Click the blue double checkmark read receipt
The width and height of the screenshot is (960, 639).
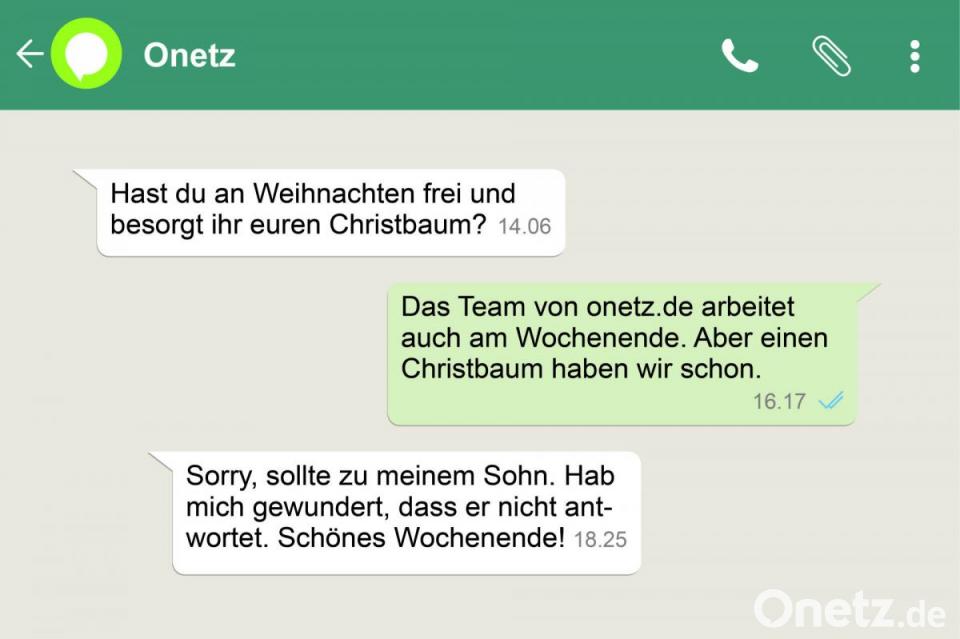tap(831, 401)
